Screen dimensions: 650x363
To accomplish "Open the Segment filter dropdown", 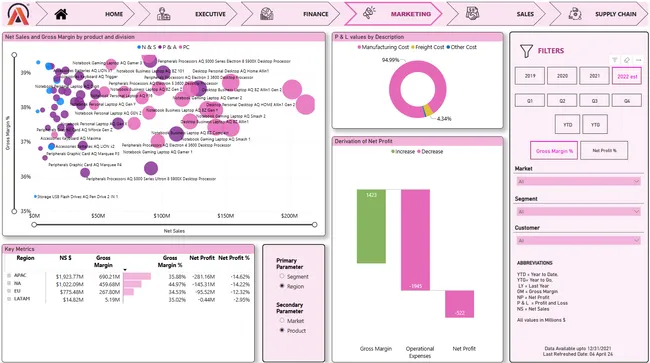I will point(578,212).
